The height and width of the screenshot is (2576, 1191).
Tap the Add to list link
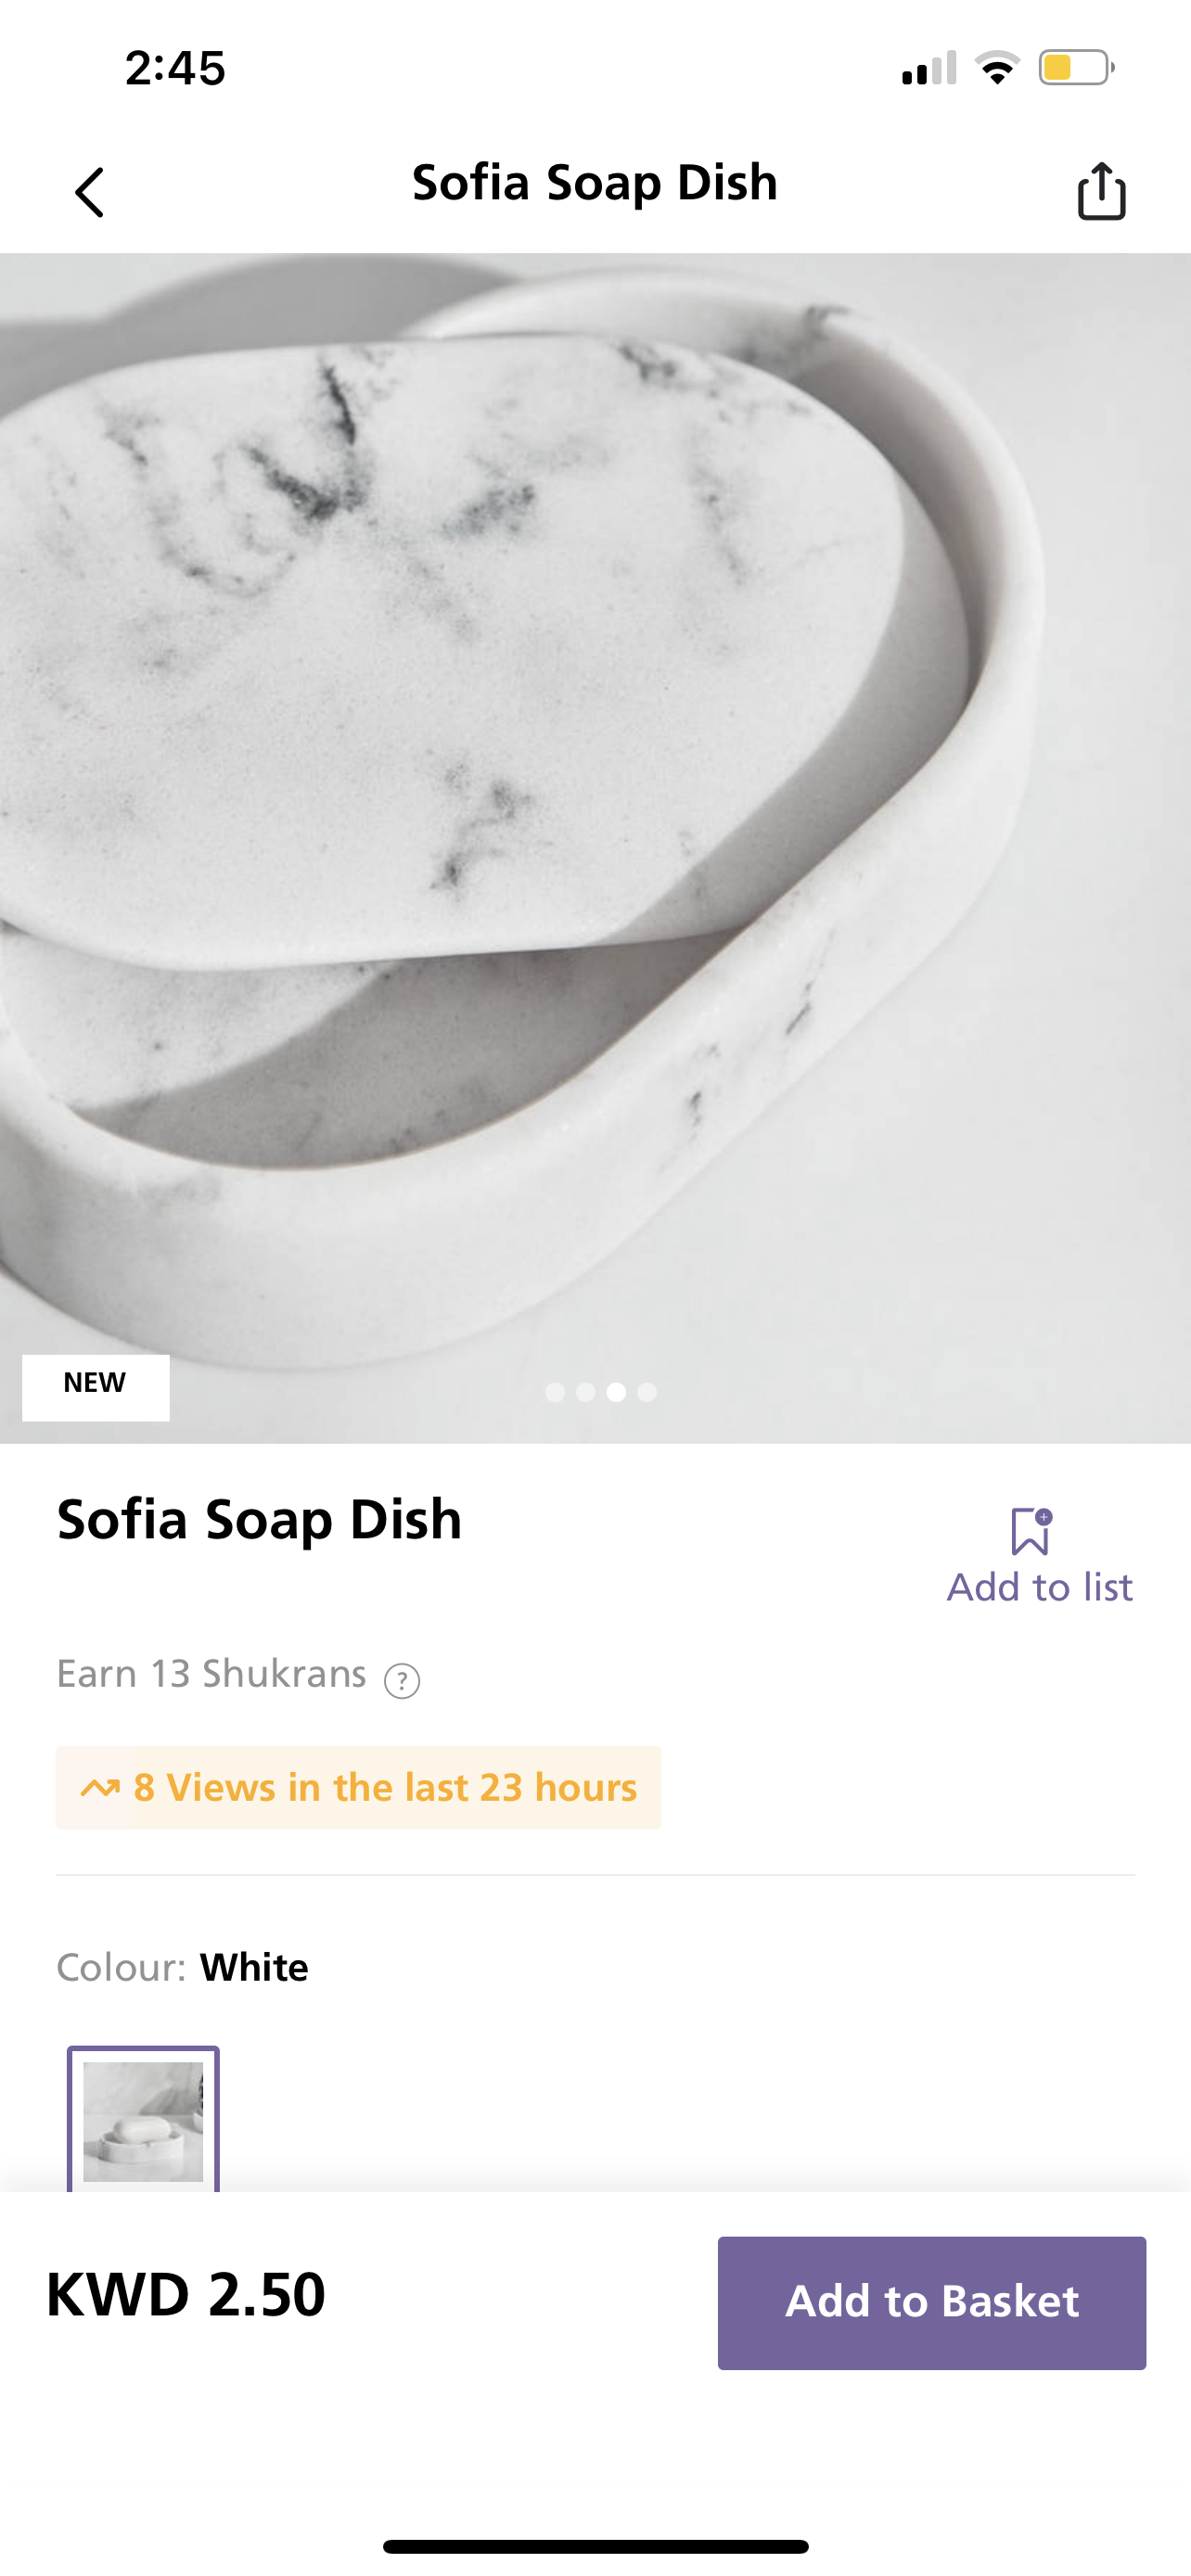[1040, 1587]
